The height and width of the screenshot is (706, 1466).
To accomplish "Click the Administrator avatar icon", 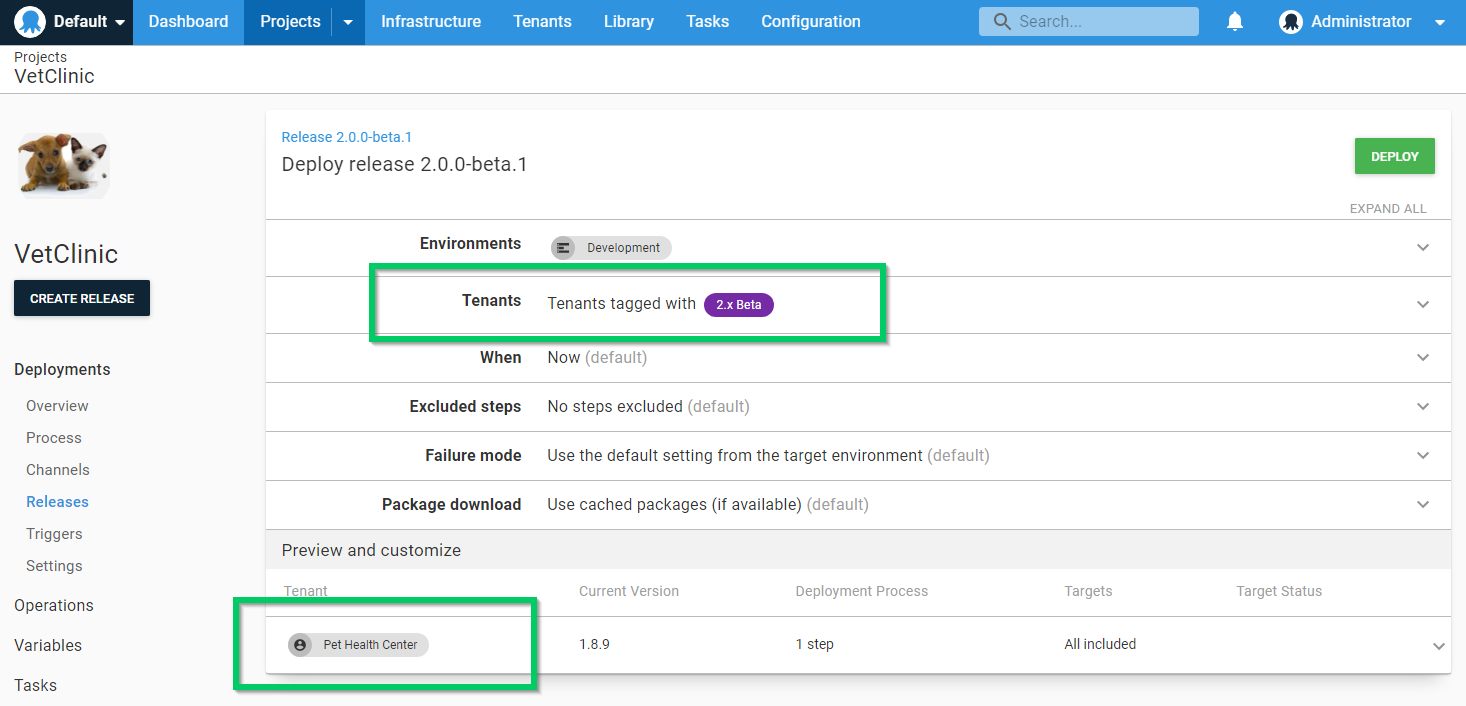I will 1291,22.
